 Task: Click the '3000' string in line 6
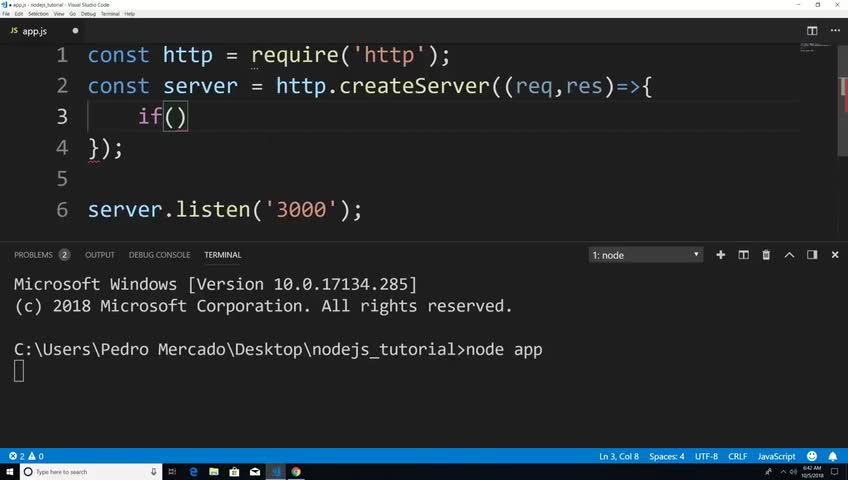(x=301, y=210)
